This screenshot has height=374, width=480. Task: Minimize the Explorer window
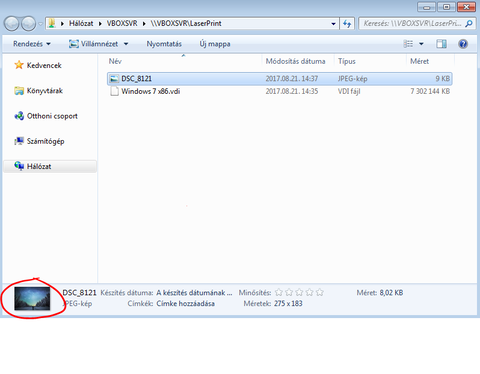(426, 7)
